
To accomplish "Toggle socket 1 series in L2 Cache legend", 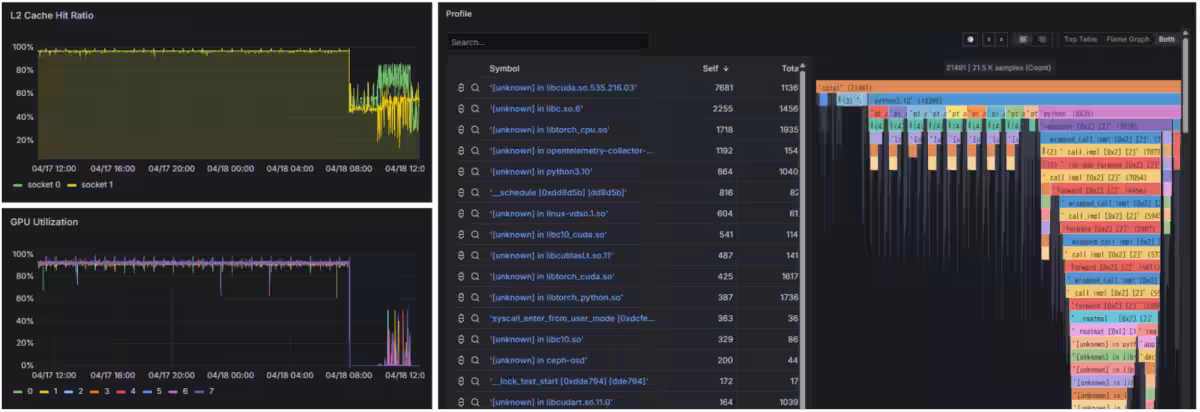I will point(98,185).
